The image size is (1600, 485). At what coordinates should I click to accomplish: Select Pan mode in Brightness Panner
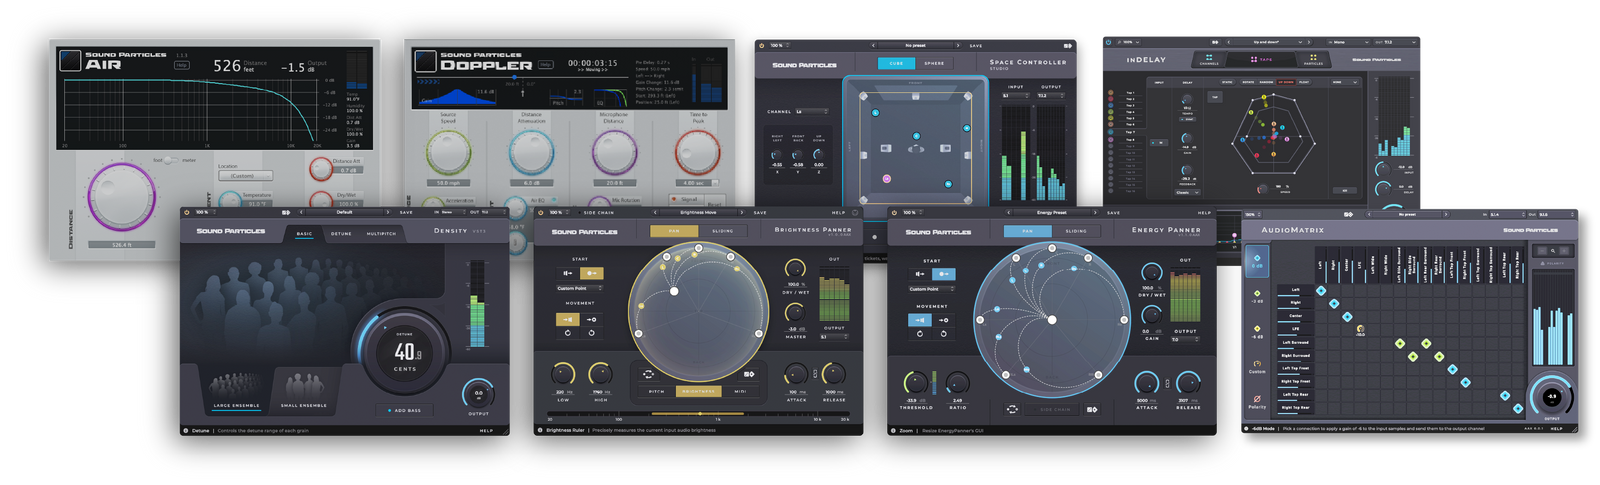[674, 231]
